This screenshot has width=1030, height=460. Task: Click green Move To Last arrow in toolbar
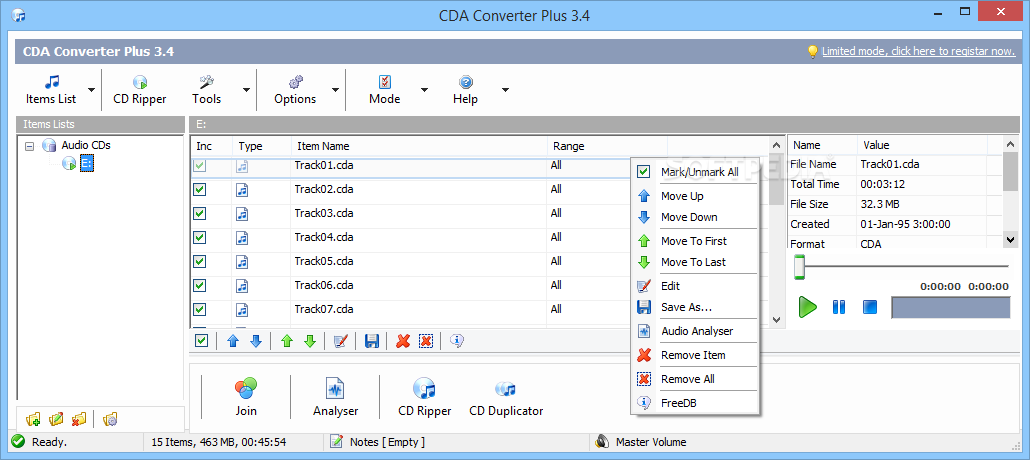point(310,340)
